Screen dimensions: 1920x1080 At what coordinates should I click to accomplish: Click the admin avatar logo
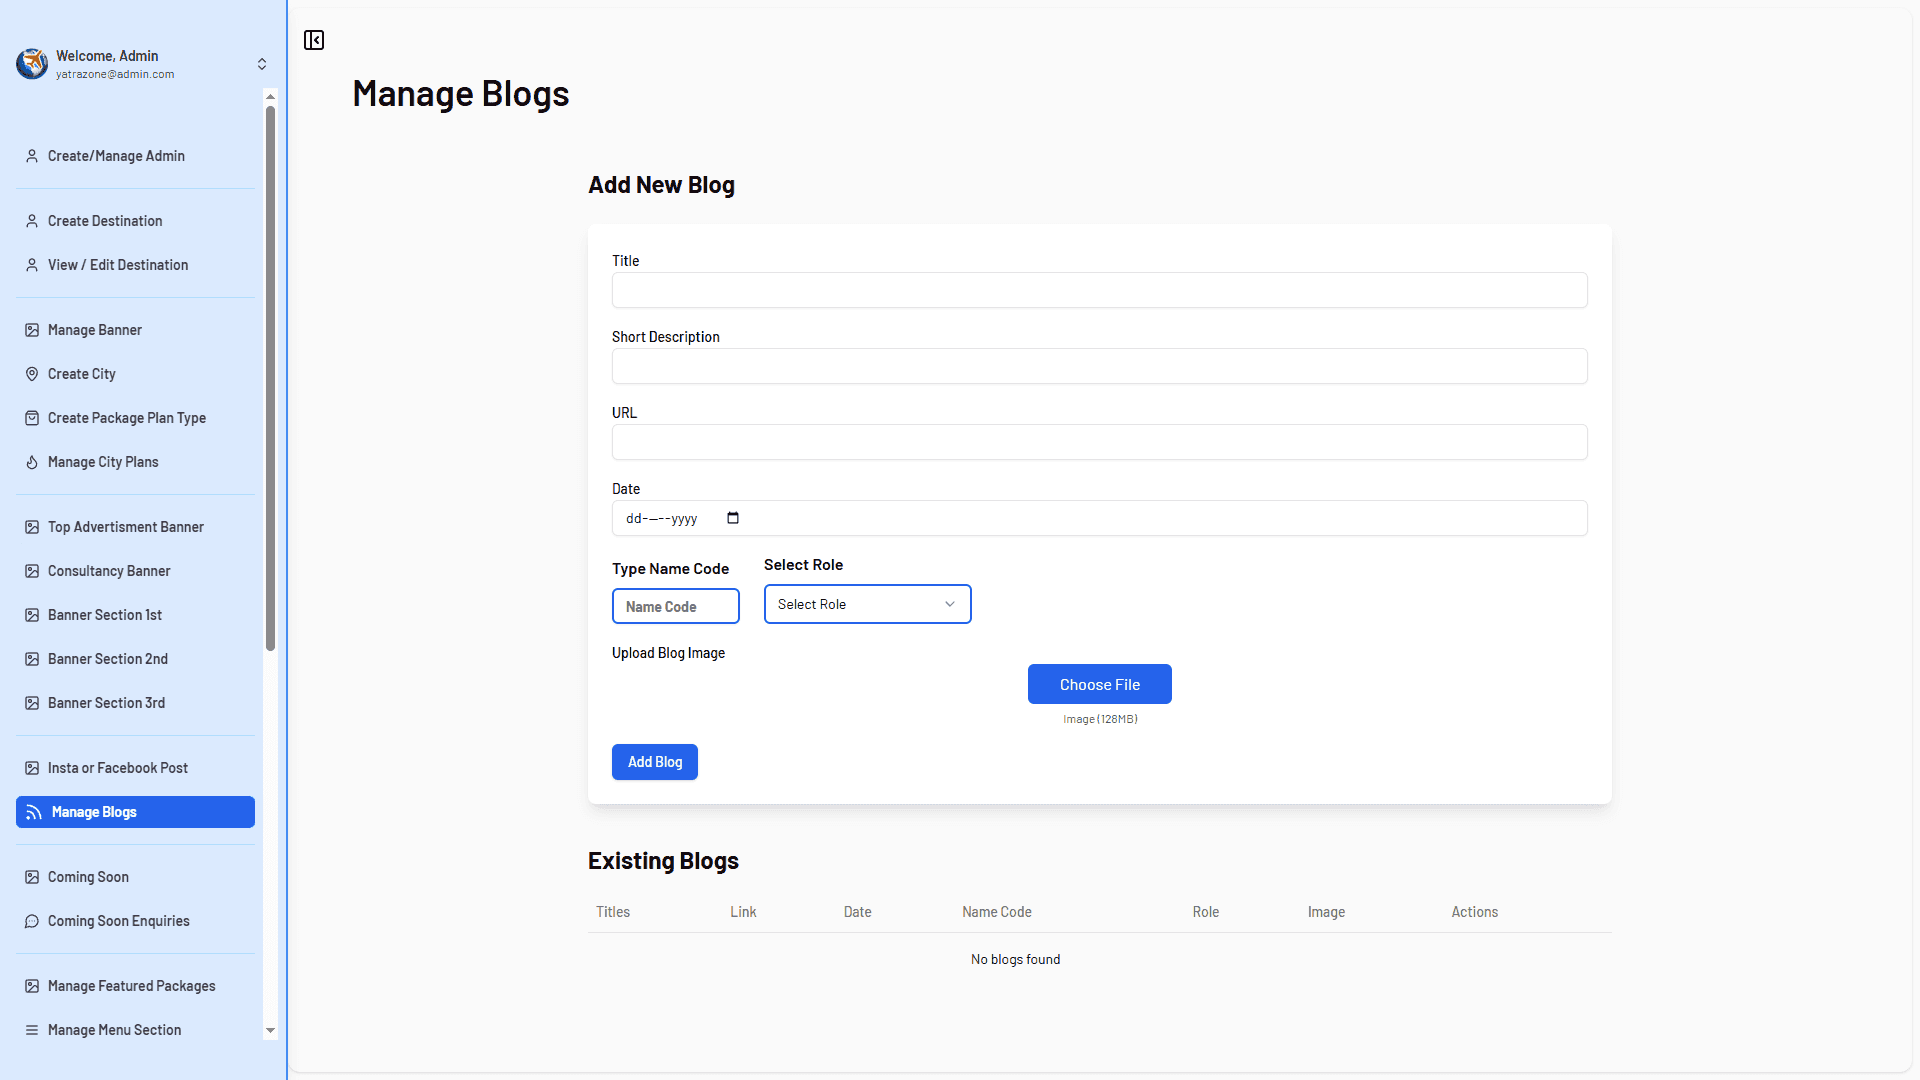click(x=32, y=64)
